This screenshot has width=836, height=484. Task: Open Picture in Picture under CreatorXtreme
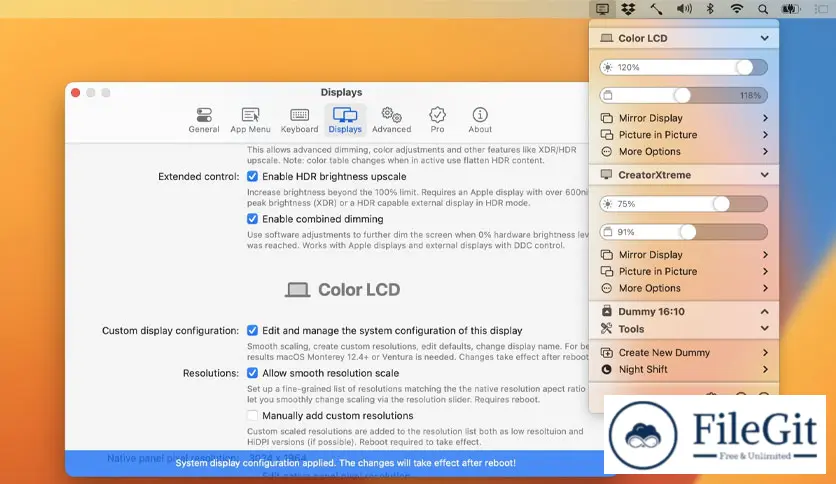[x=684, y=271]
